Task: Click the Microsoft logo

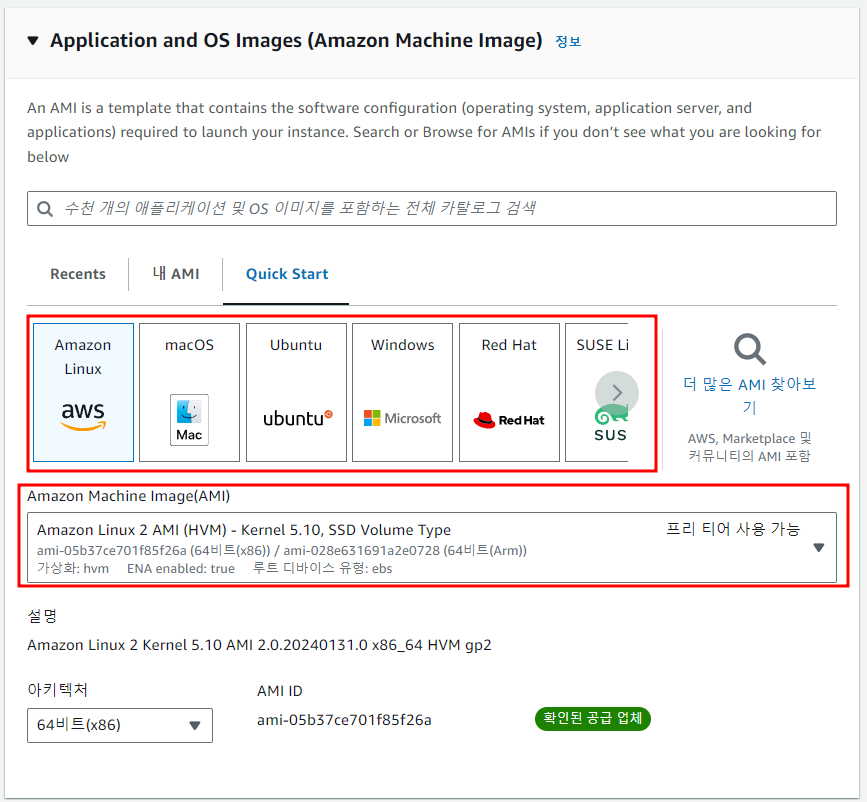Action: point(403,418)
